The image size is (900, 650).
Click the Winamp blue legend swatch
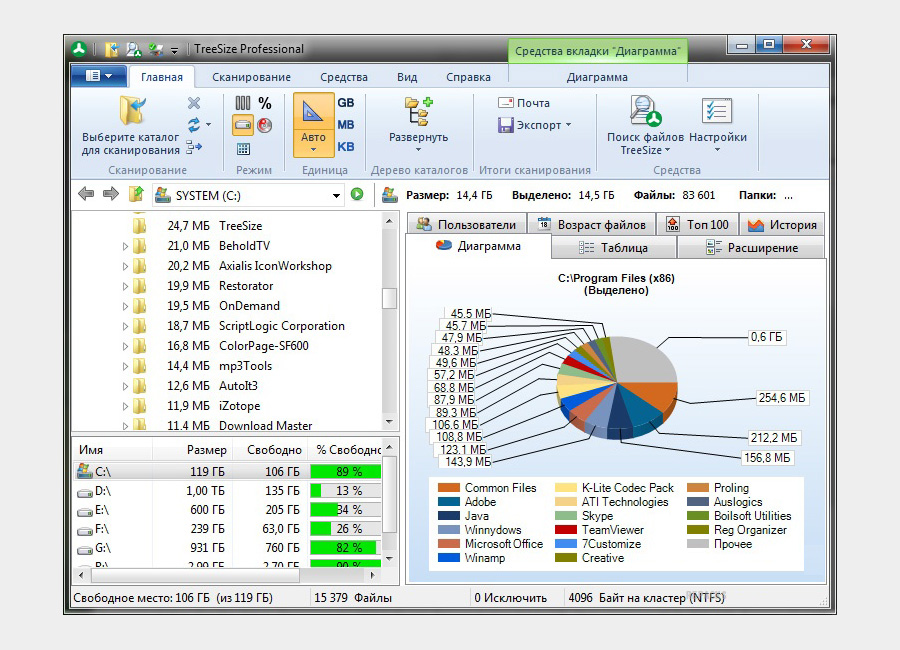[448, 558]
